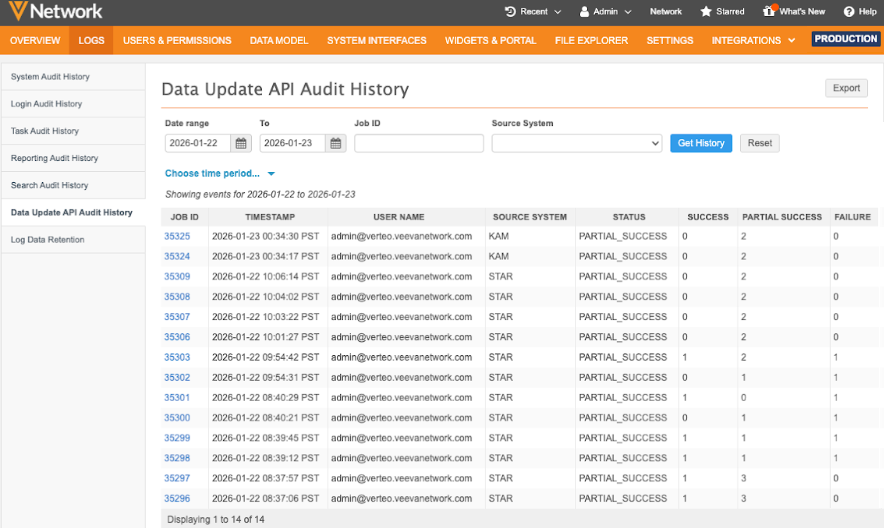Open the To date calendar picker icon
The width and height of the screenshot is (884, 528).
click(x=336, y=143)
